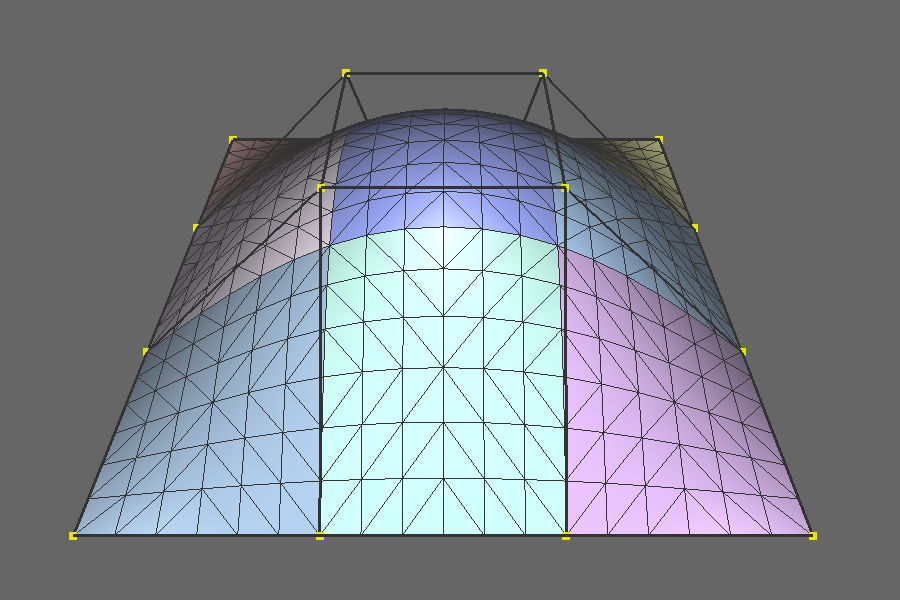Pick control point at the pinkish patch's outer corner
The width and height of the screenshot is (900, 600).
point(233,139)
